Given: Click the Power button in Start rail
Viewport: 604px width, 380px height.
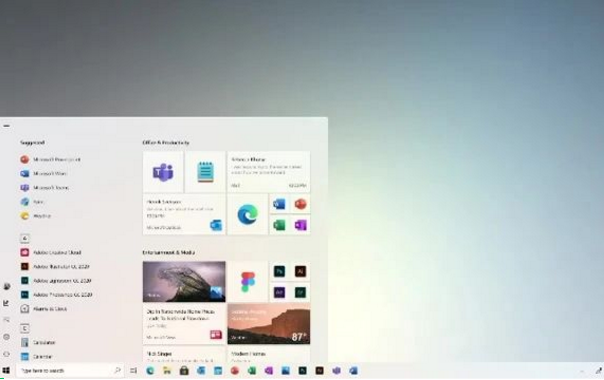Looking at the screenshot, I should coord(6,354).
